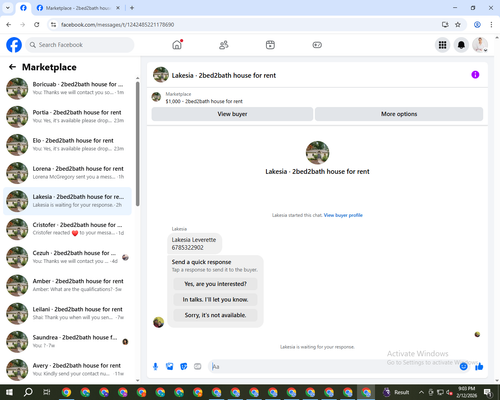
Task: Open conversation info purple icon
Action: pos(475,75)
